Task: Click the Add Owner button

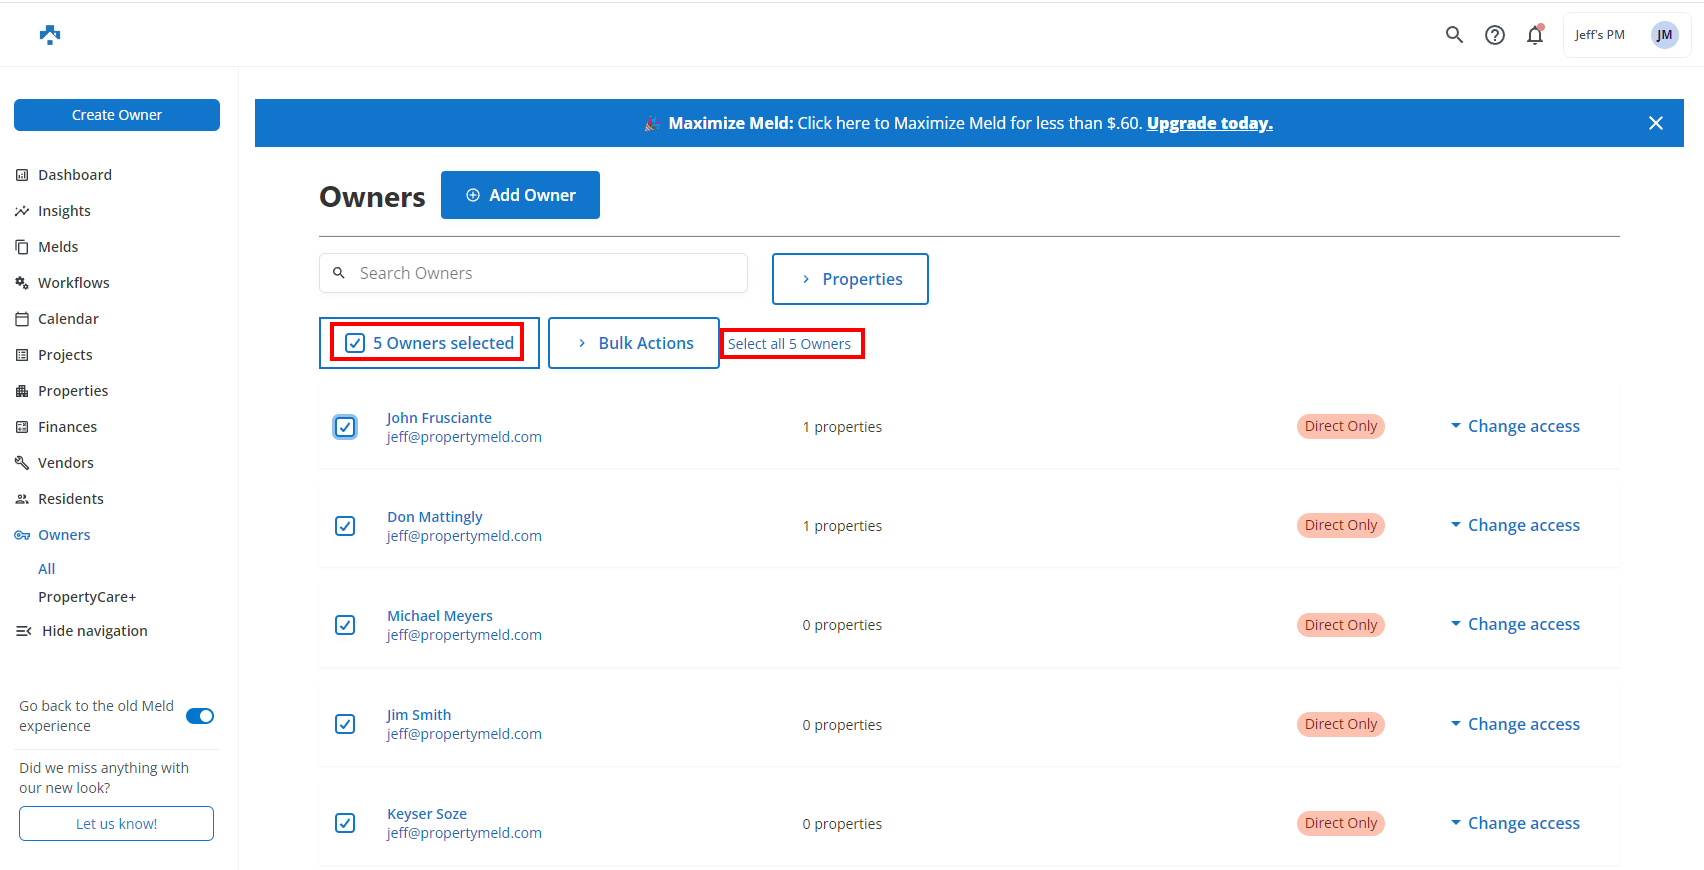Action: click(520, 195)
